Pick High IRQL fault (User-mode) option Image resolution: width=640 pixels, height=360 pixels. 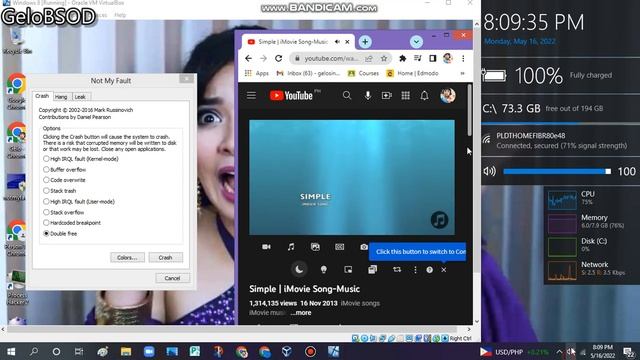tap(79, 202)
